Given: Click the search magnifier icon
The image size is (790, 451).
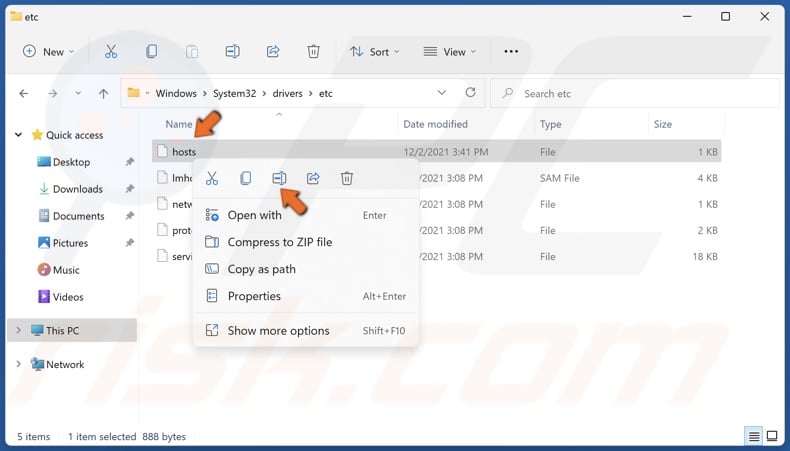Looking at the screenshot, I should (x=508, y=93).
